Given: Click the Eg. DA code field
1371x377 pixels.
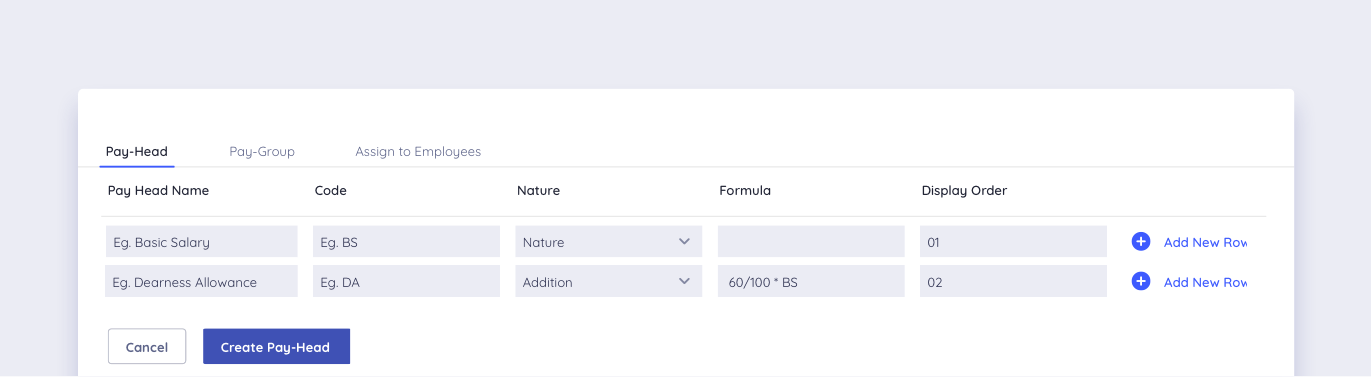Looking at the screenshot, I should click(406, 282).
